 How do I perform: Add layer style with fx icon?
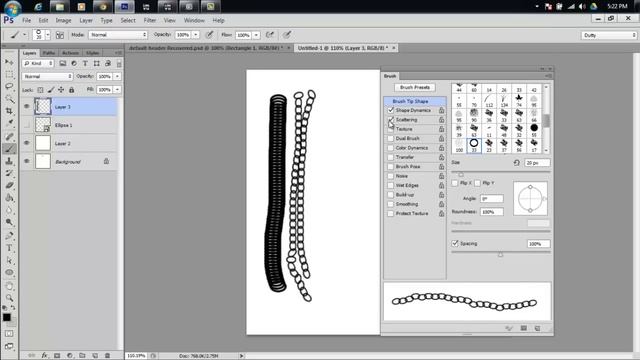coord(44,356)
